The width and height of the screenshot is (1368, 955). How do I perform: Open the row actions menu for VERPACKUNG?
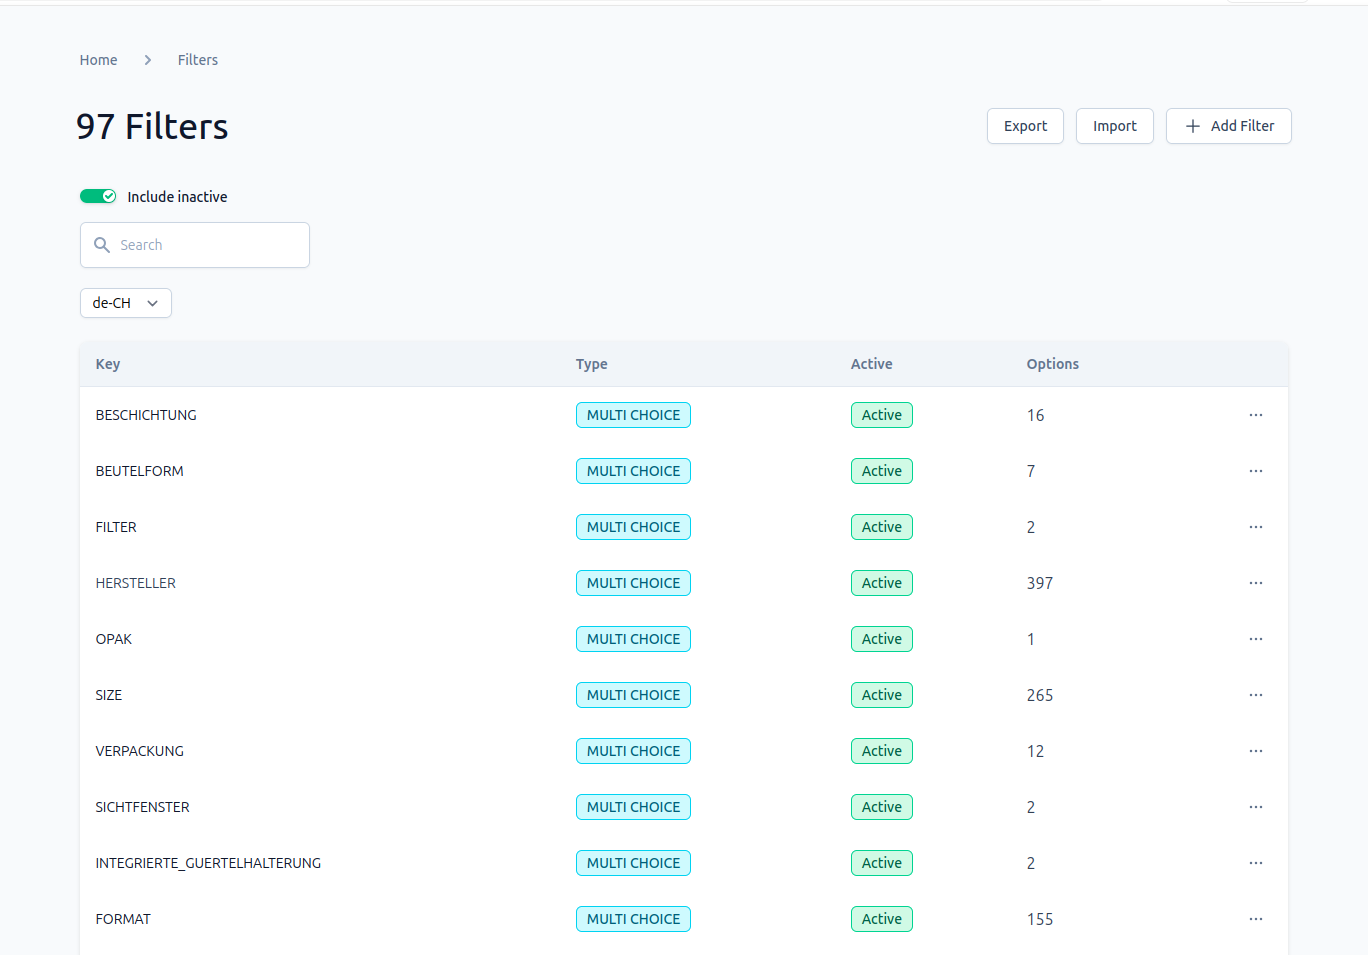[1256, 751]
